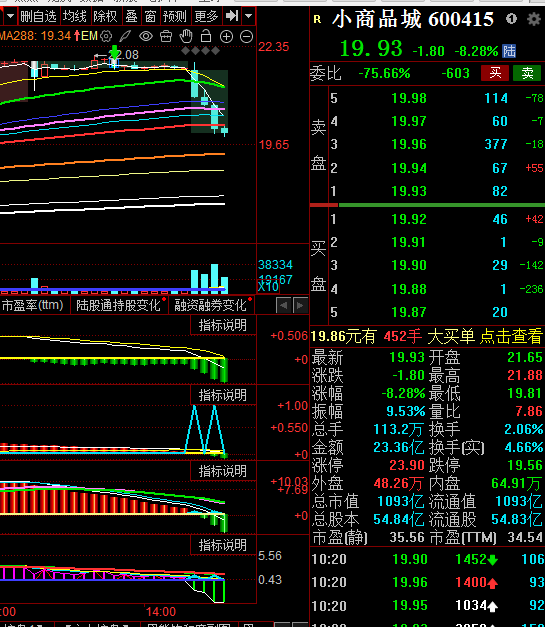Screen dimensions: 545x627
Task: Open 点击查看 large order link
Action: (x=511, y=336)
